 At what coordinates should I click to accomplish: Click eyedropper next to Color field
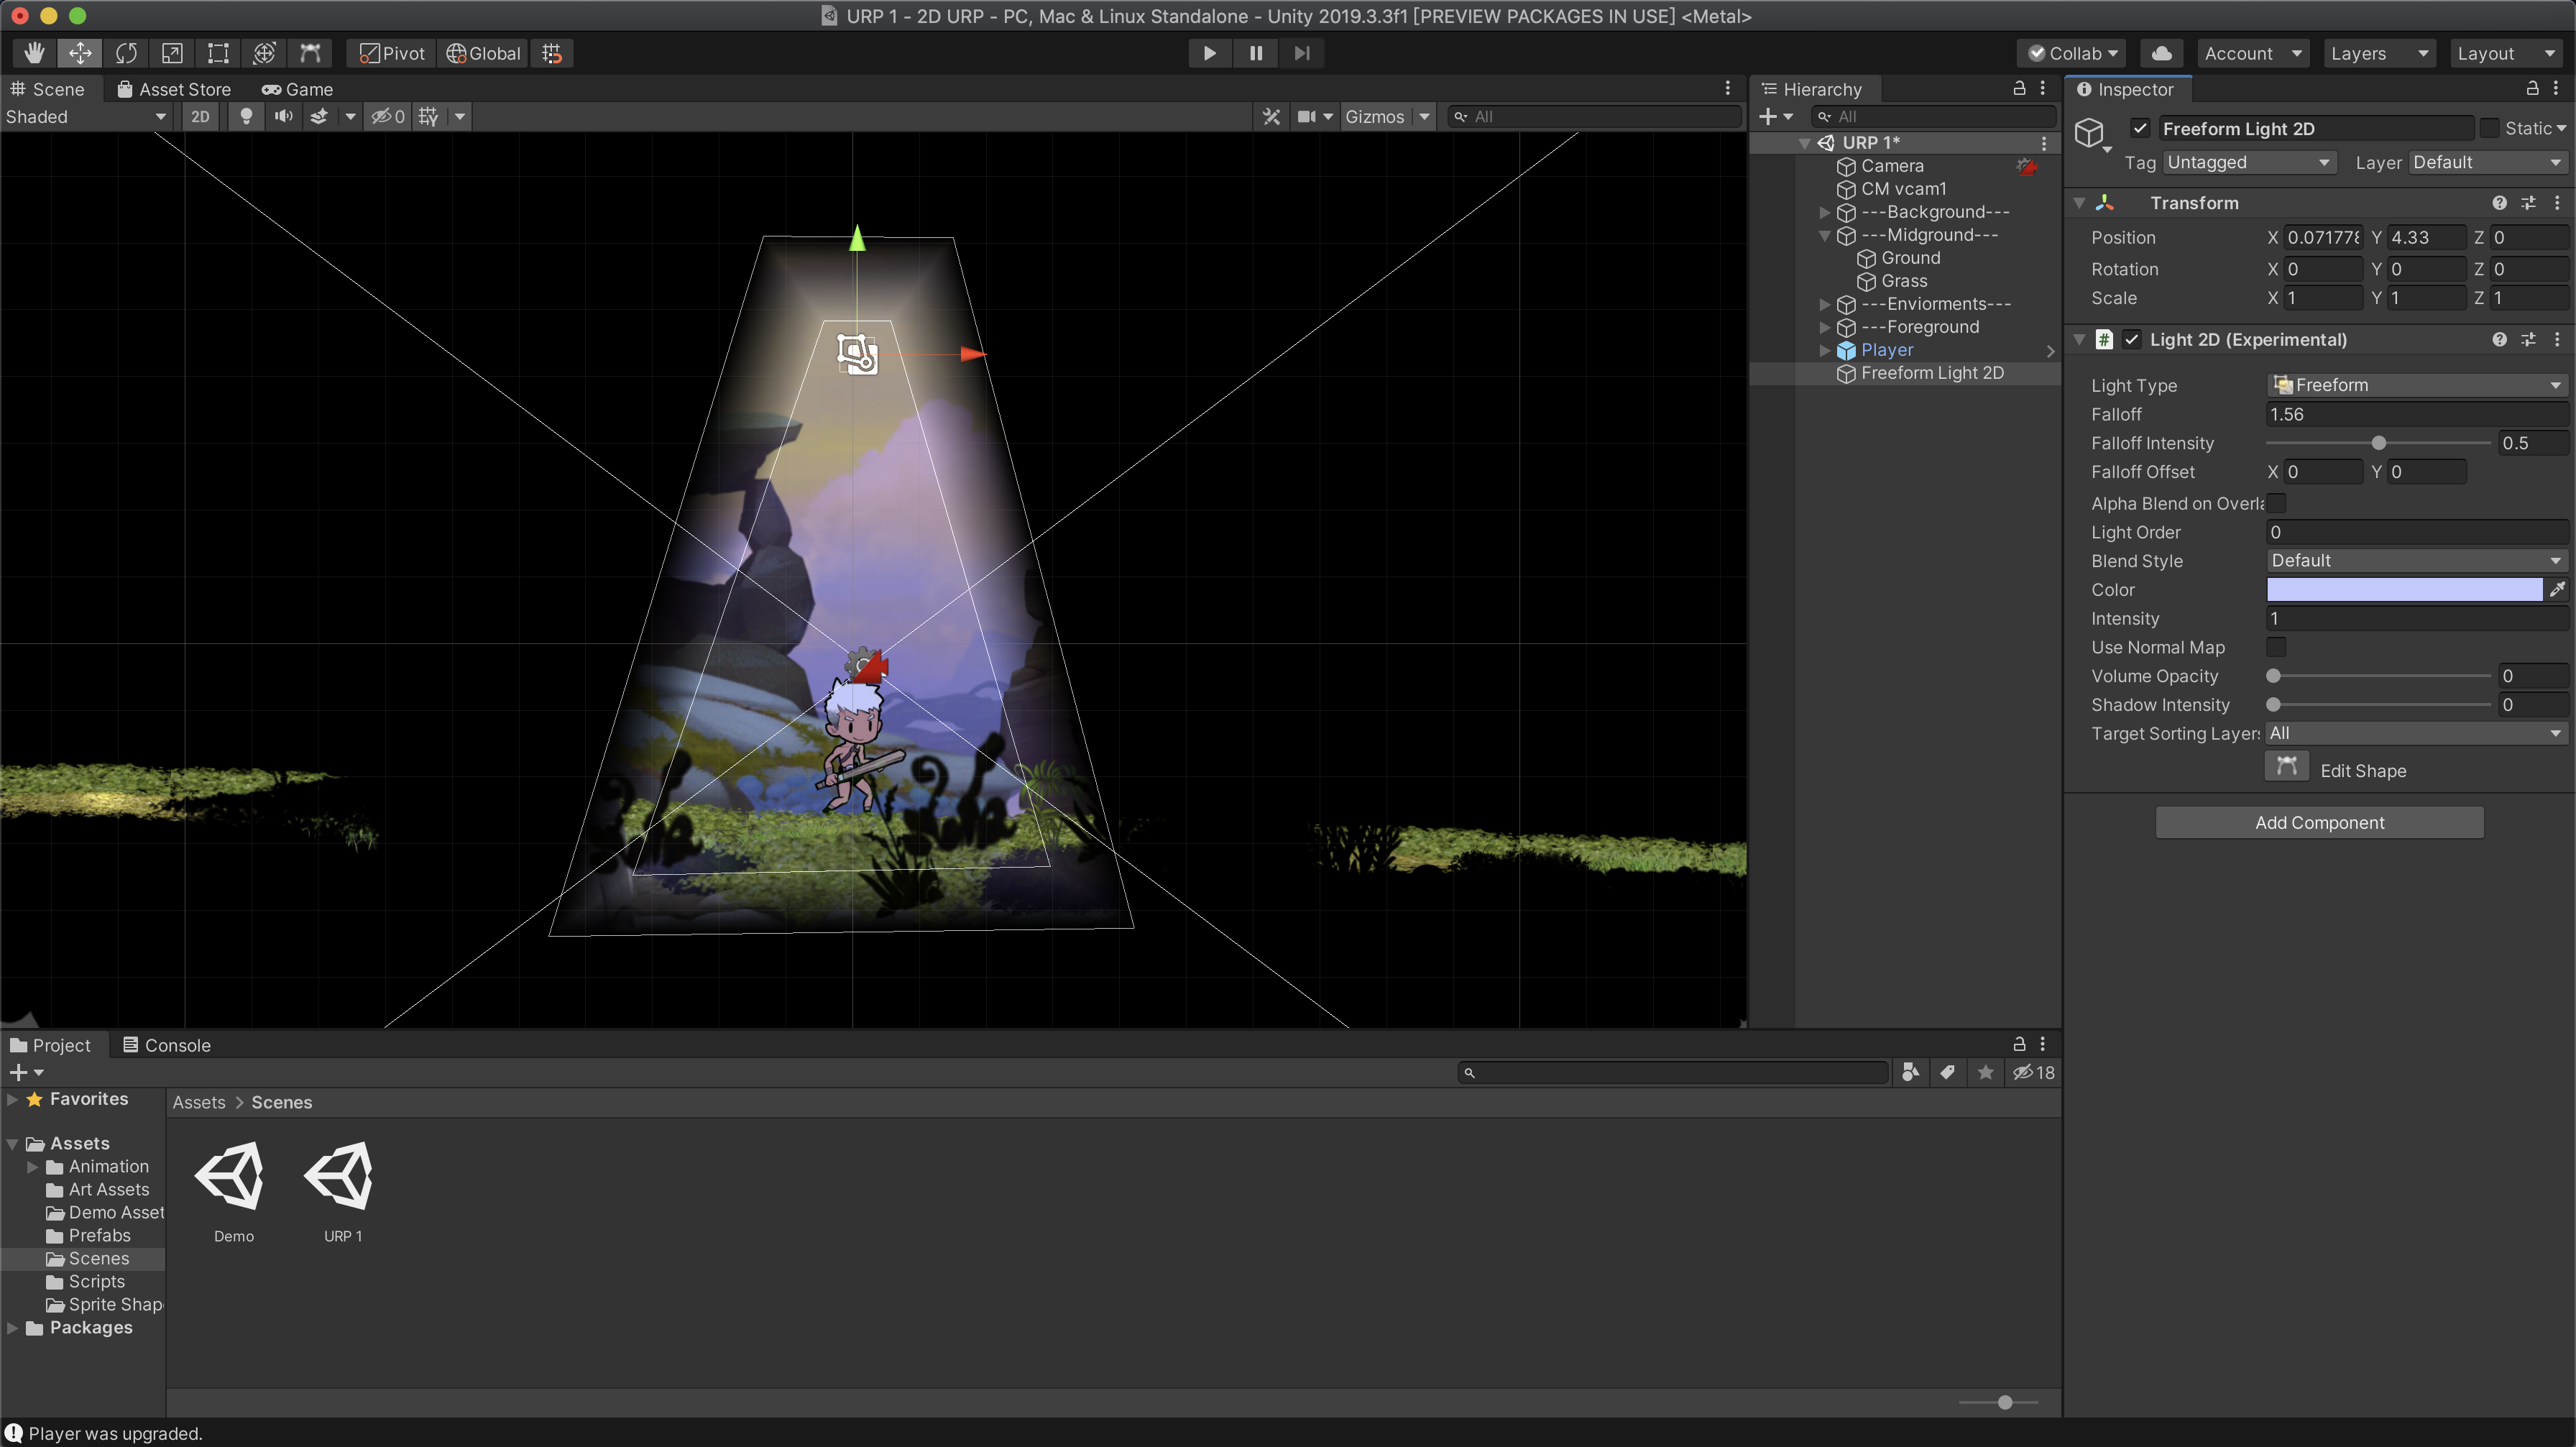point(2557,589)
